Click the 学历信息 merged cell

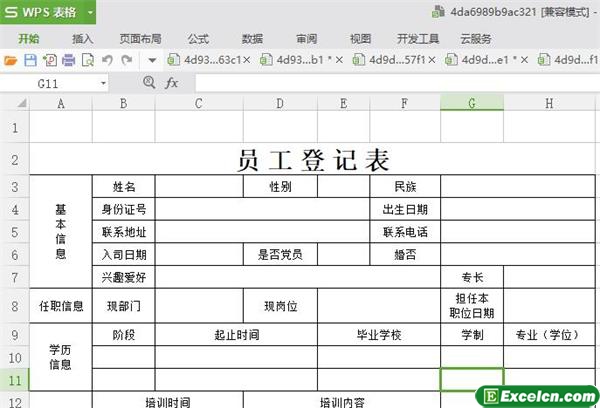point(61,357)
